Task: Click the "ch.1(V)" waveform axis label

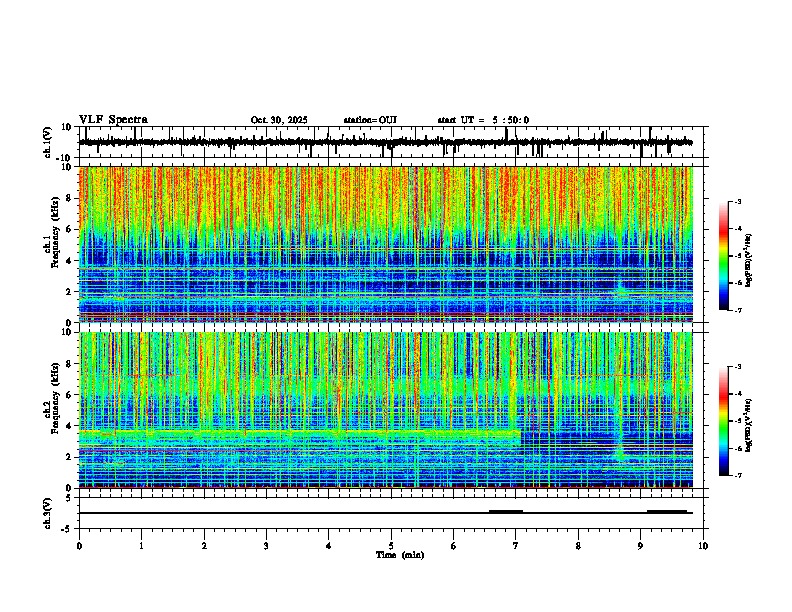Action: 48,142
